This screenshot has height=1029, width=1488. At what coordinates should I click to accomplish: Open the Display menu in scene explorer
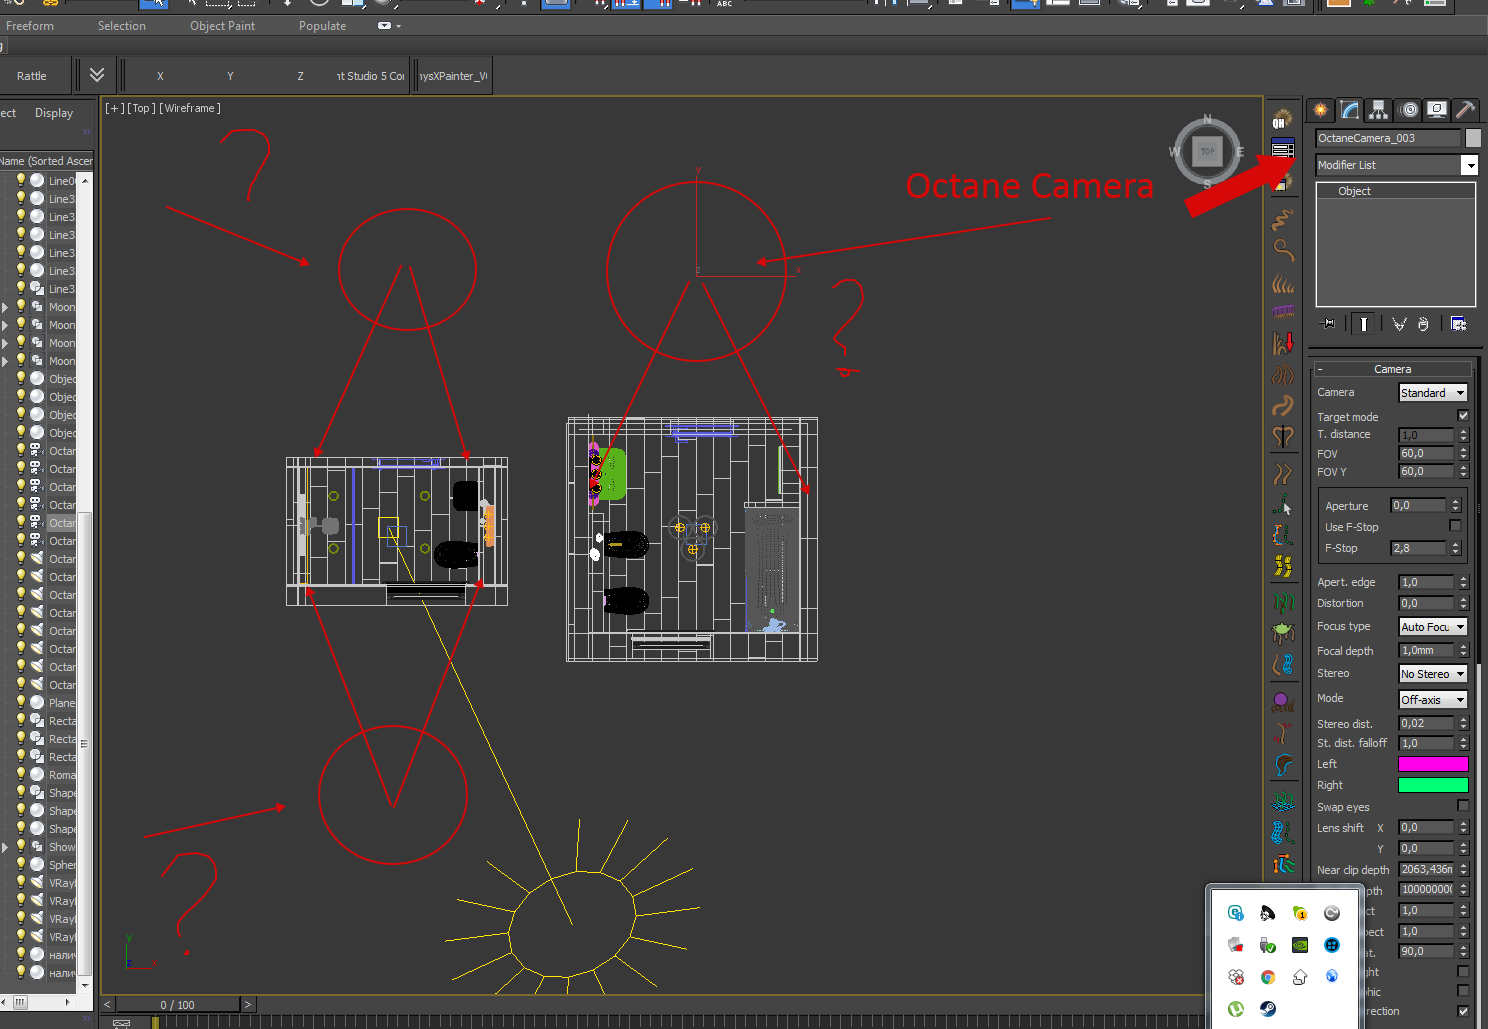tap(54, 113)
